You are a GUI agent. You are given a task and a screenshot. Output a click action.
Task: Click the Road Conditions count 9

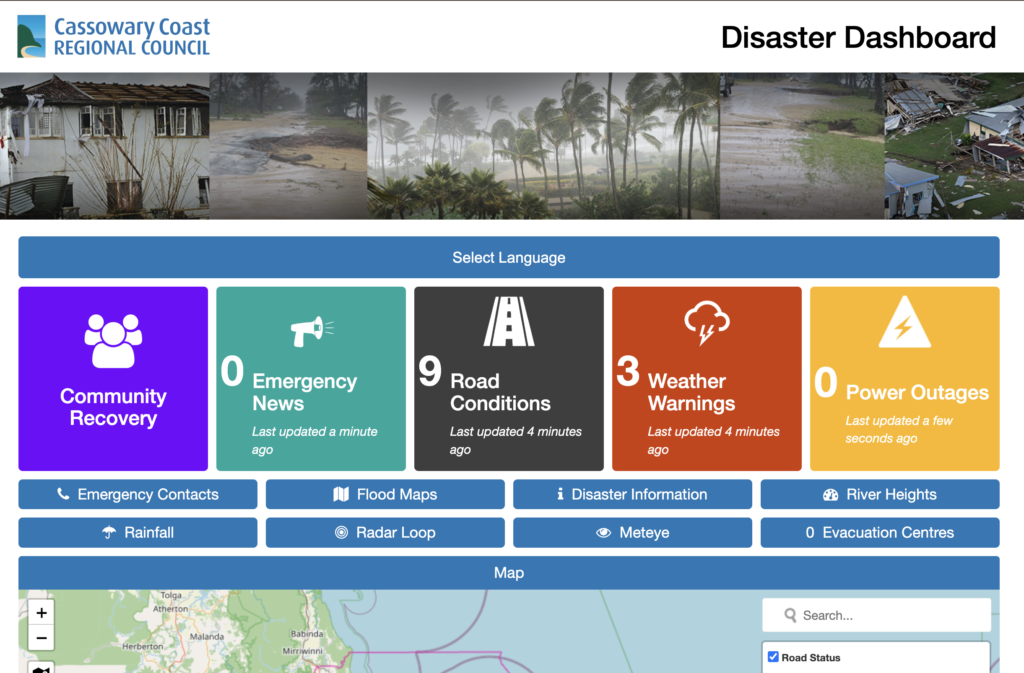430,371
